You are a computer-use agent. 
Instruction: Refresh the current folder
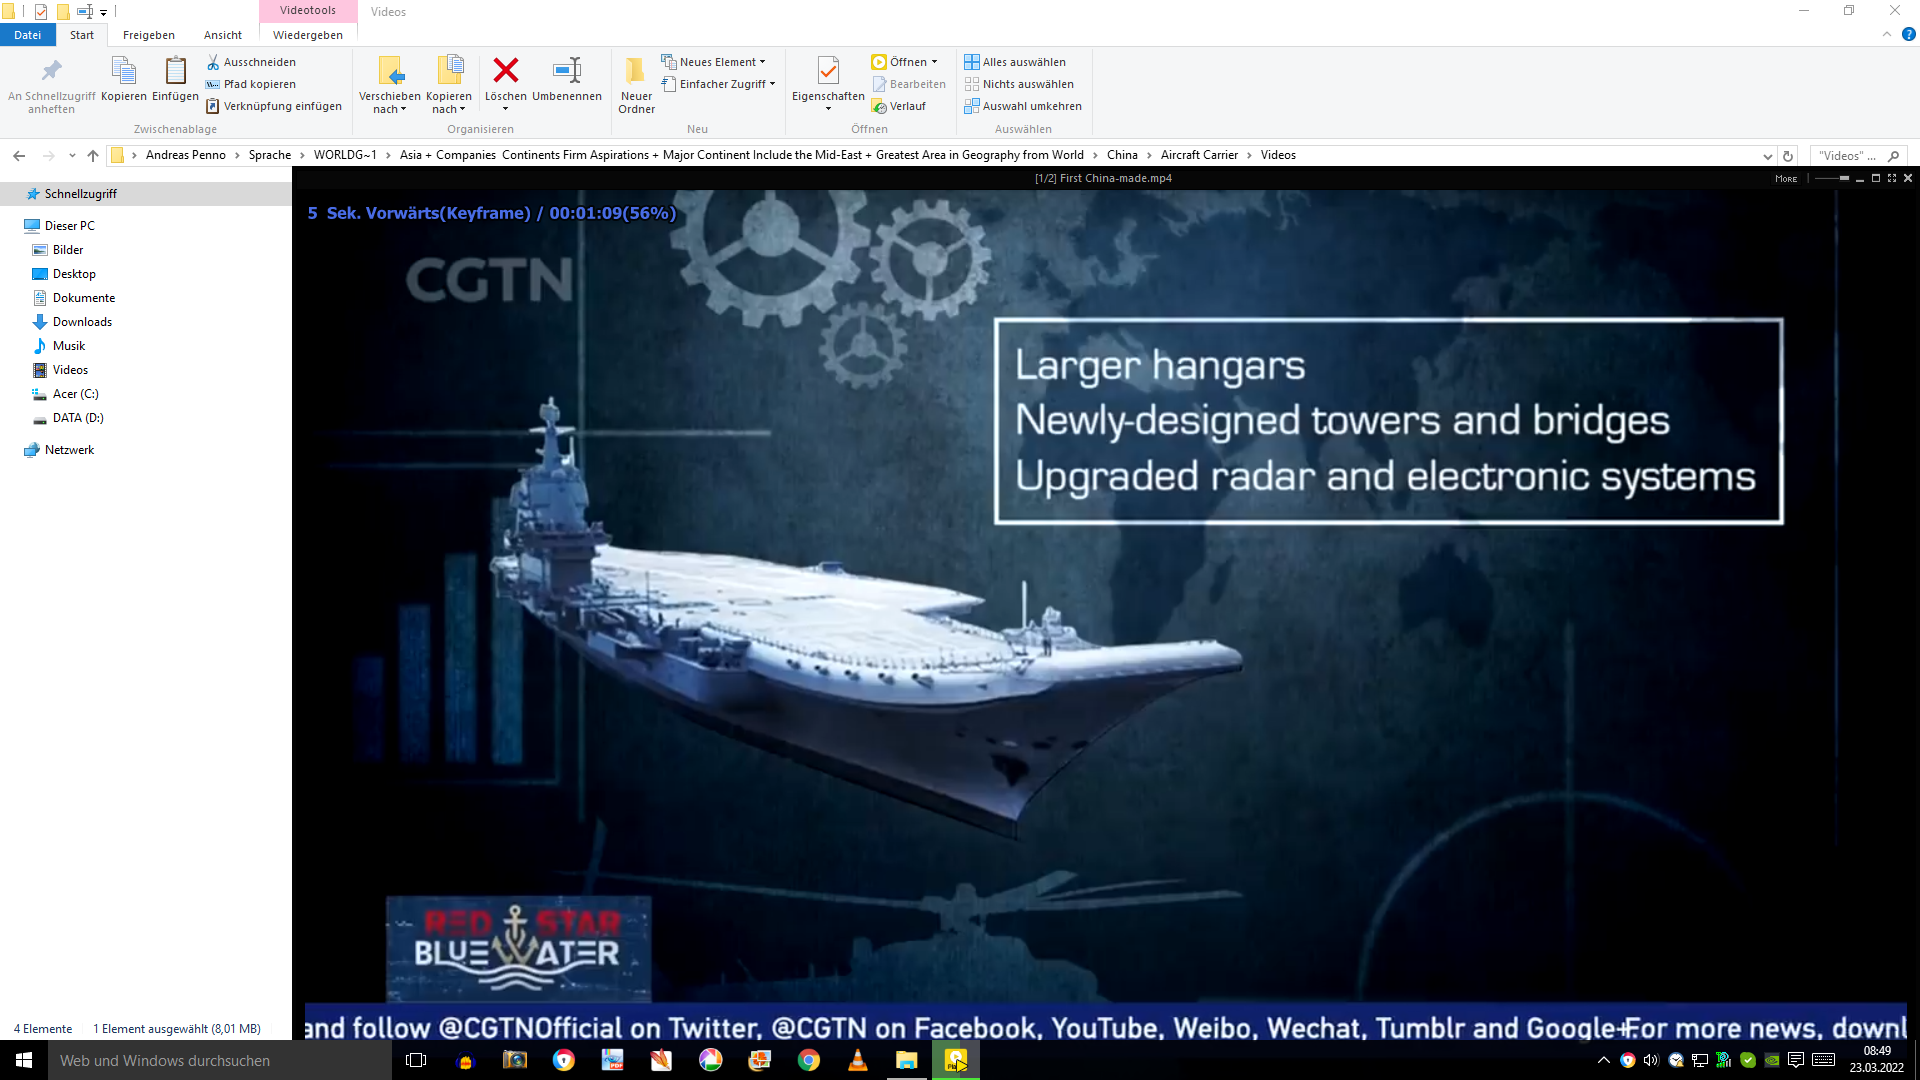tap(1788, 156)
